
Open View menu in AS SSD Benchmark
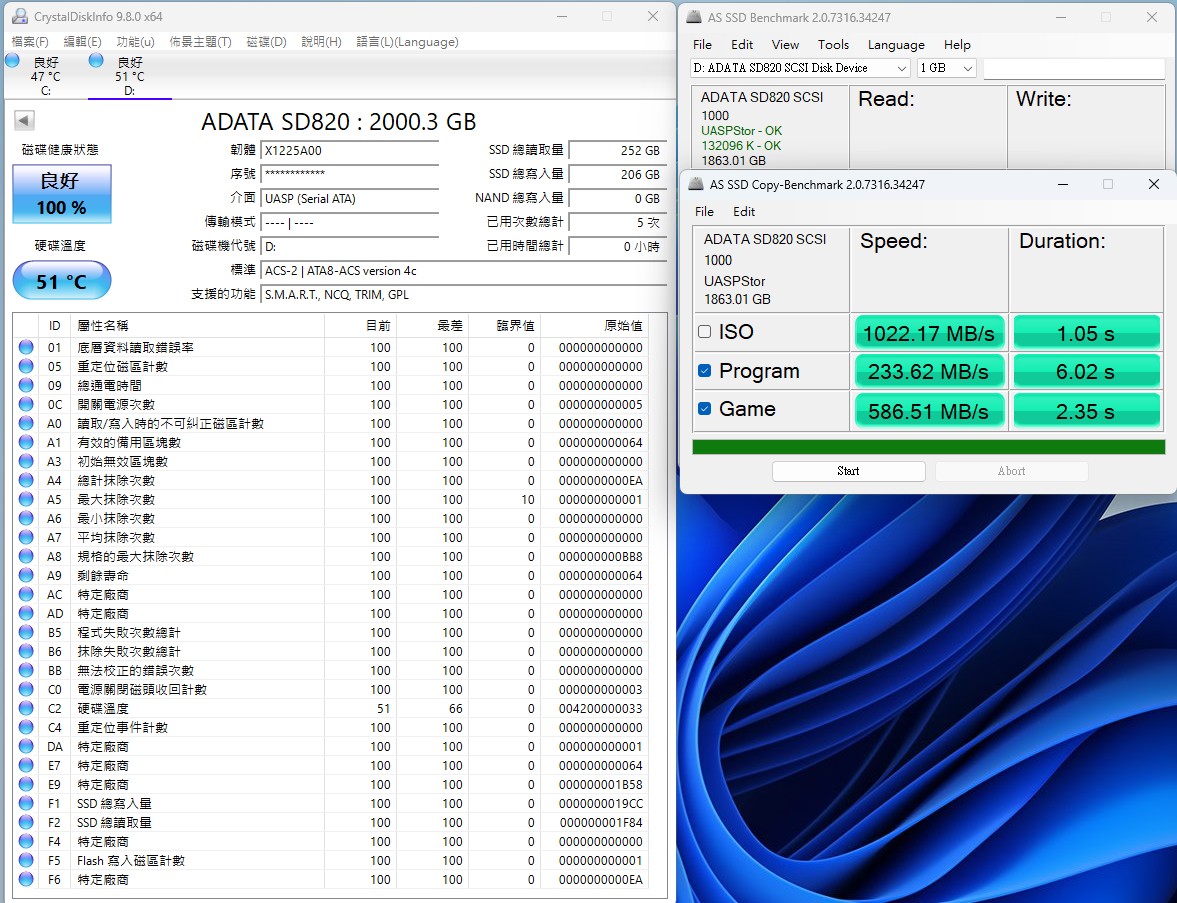(x=785, y=45)
